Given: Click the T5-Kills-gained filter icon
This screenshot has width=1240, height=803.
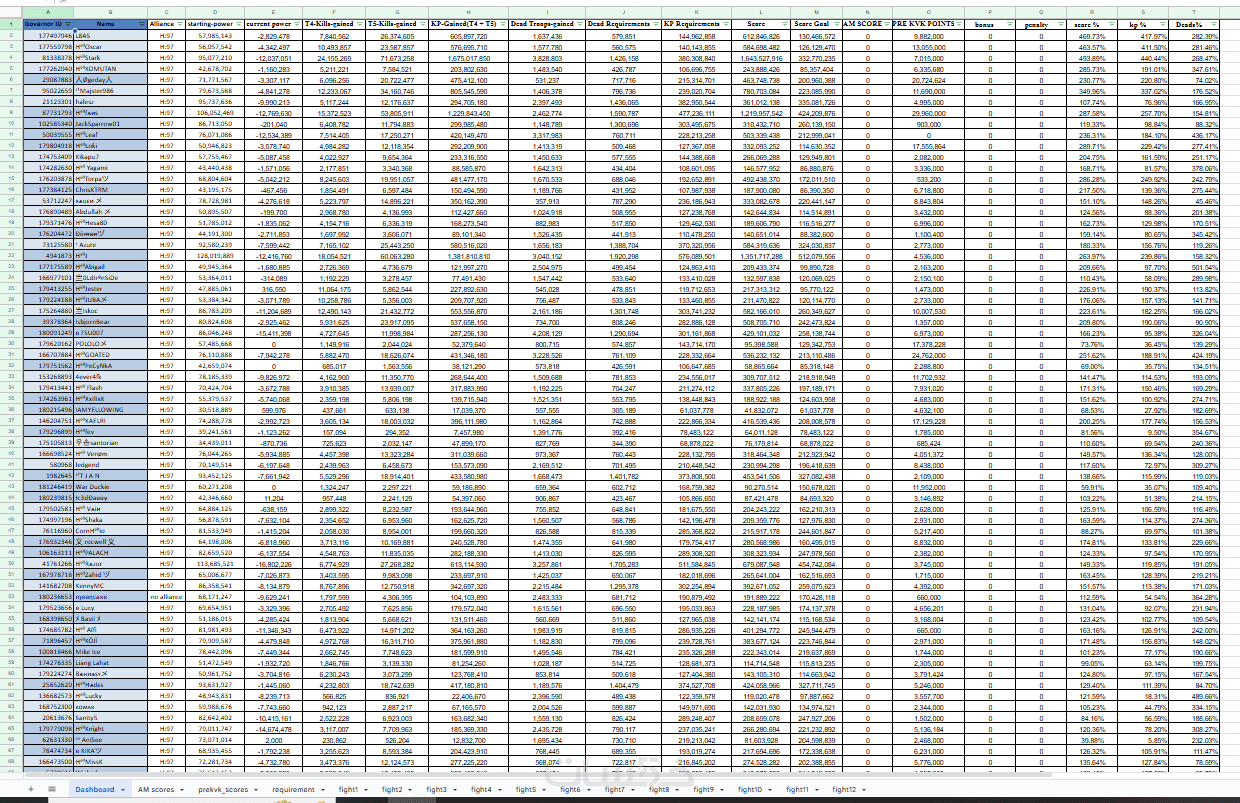Looking at the screenshot, I should pos(422,24).
